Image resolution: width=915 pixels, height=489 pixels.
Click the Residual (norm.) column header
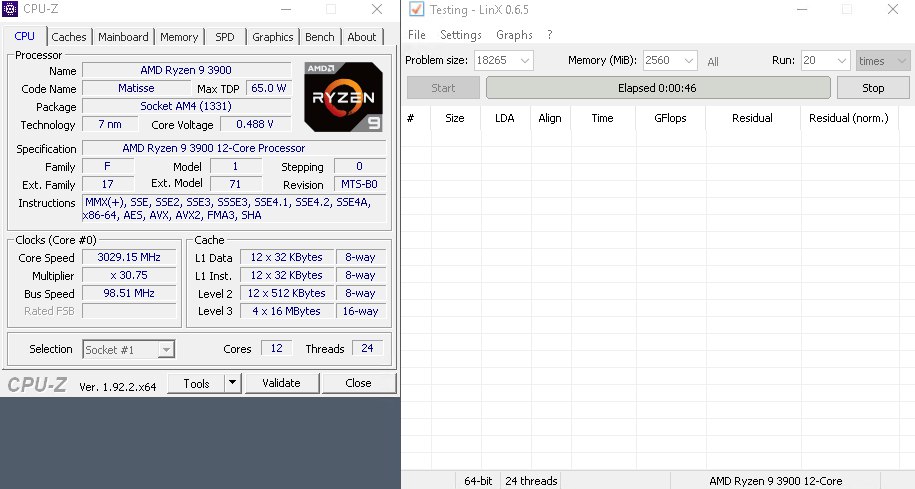click(848, 118)
